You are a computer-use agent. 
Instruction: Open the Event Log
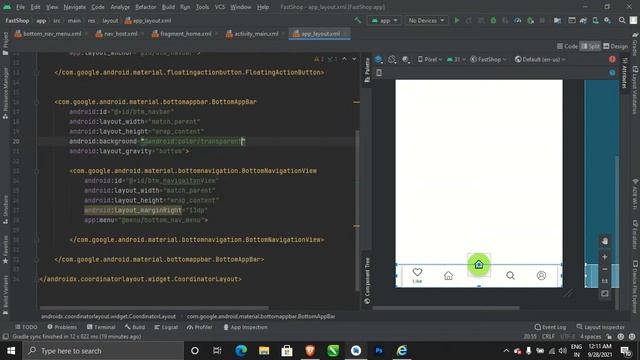pyautogui.click(x=550, y=327)
